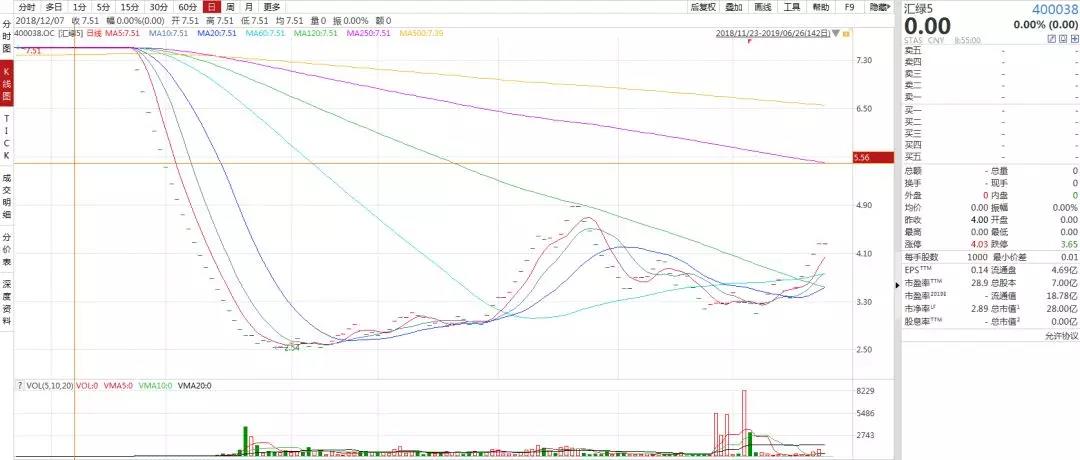Click the 帮助 help button
The image size is (1080, 460).
pyautogui.click(x=820, y=6)
